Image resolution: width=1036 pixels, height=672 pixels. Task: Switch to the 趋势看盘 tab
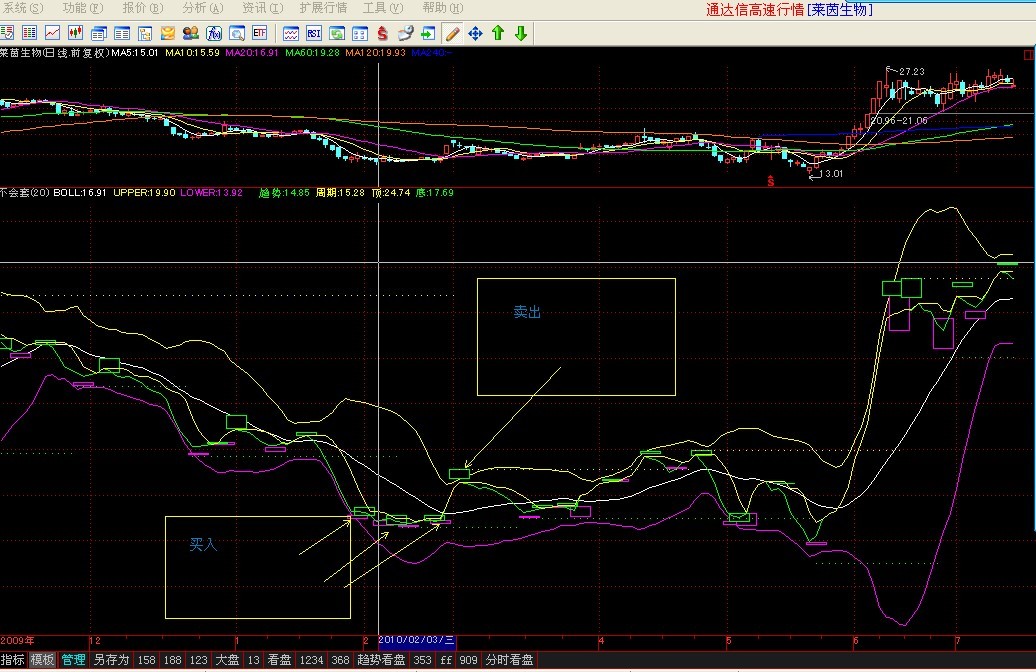pos(381,660)
